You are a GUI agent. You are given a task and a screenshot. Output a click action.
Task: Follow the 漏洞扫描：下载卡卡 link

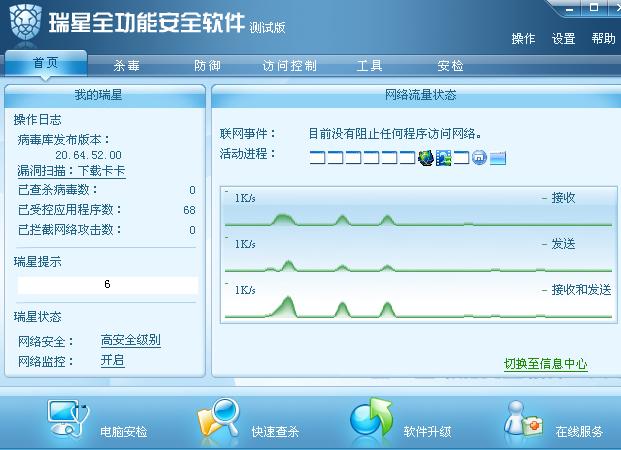coord(71,171)
